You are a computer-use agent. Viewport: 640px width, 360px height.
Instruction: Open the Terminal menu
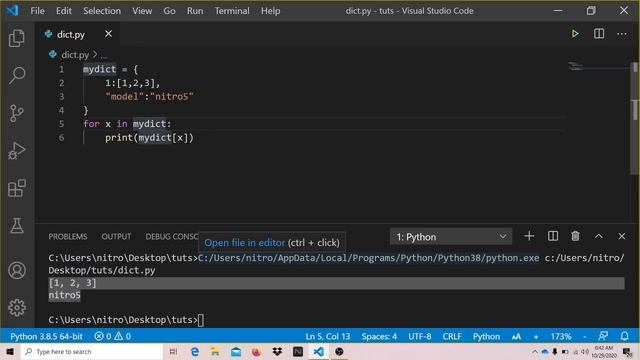[232, 11]
